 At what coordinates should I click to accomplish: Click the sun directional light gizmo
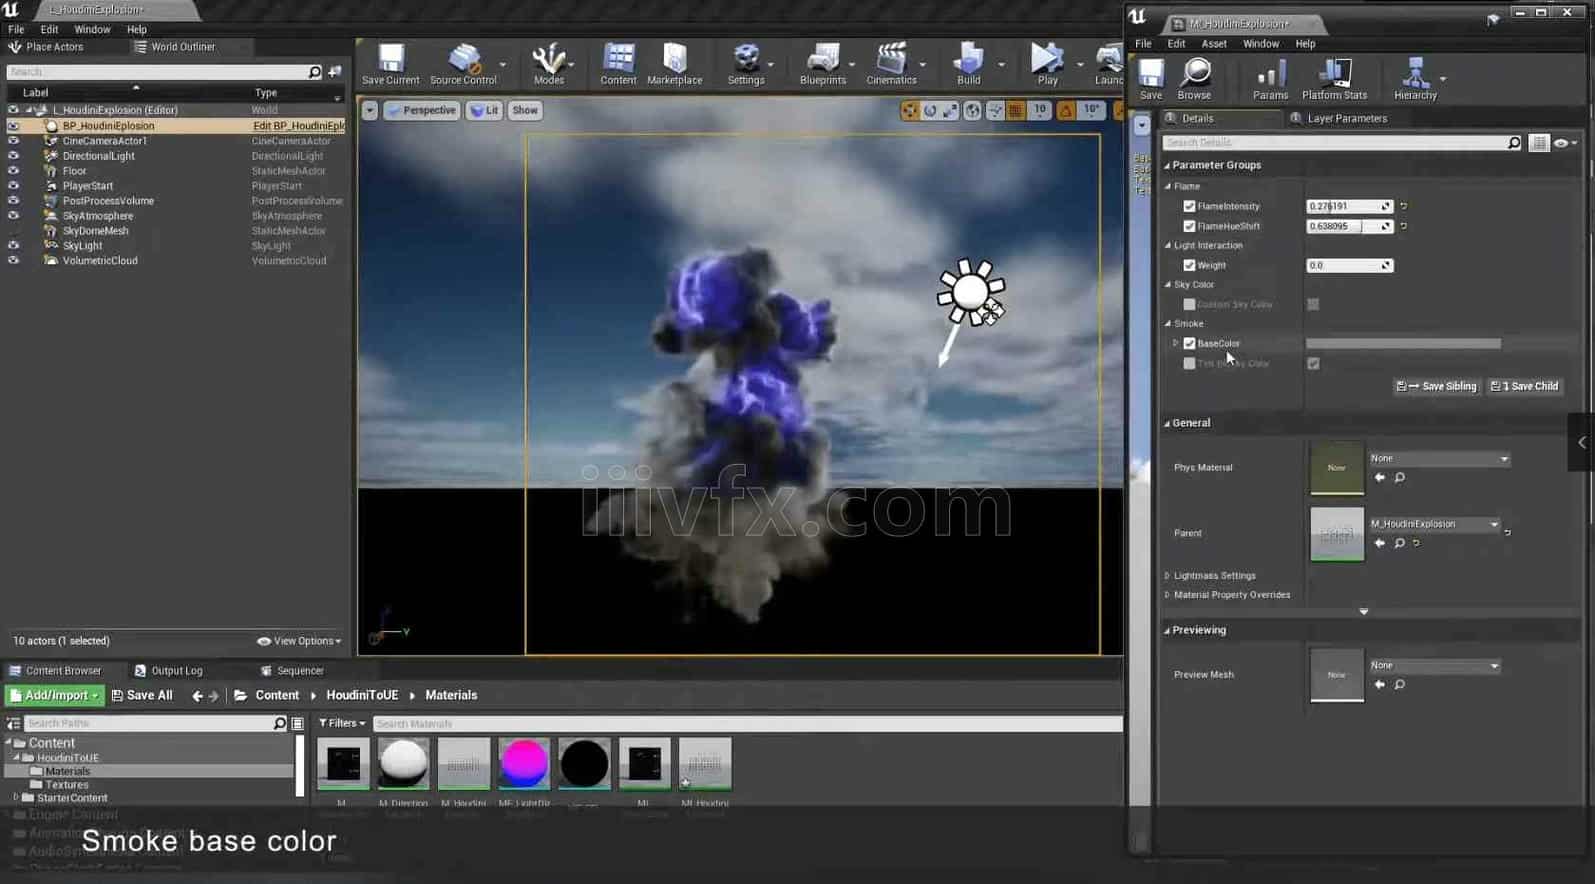[x=970, y=292]
